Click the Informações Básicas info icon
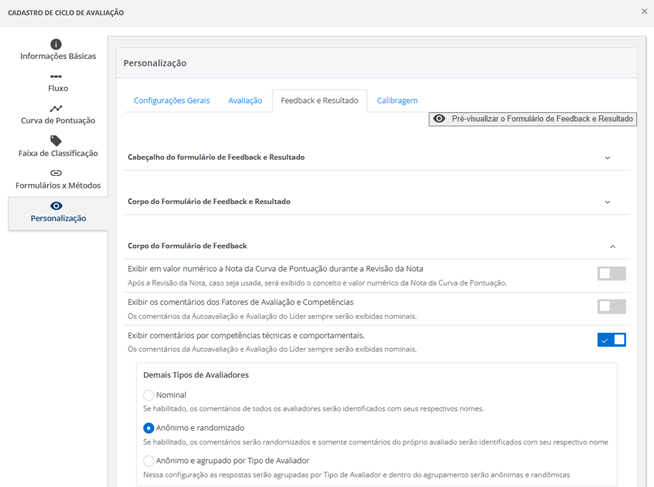Viewport: 654px width, 487px height. tap(56, 44)
